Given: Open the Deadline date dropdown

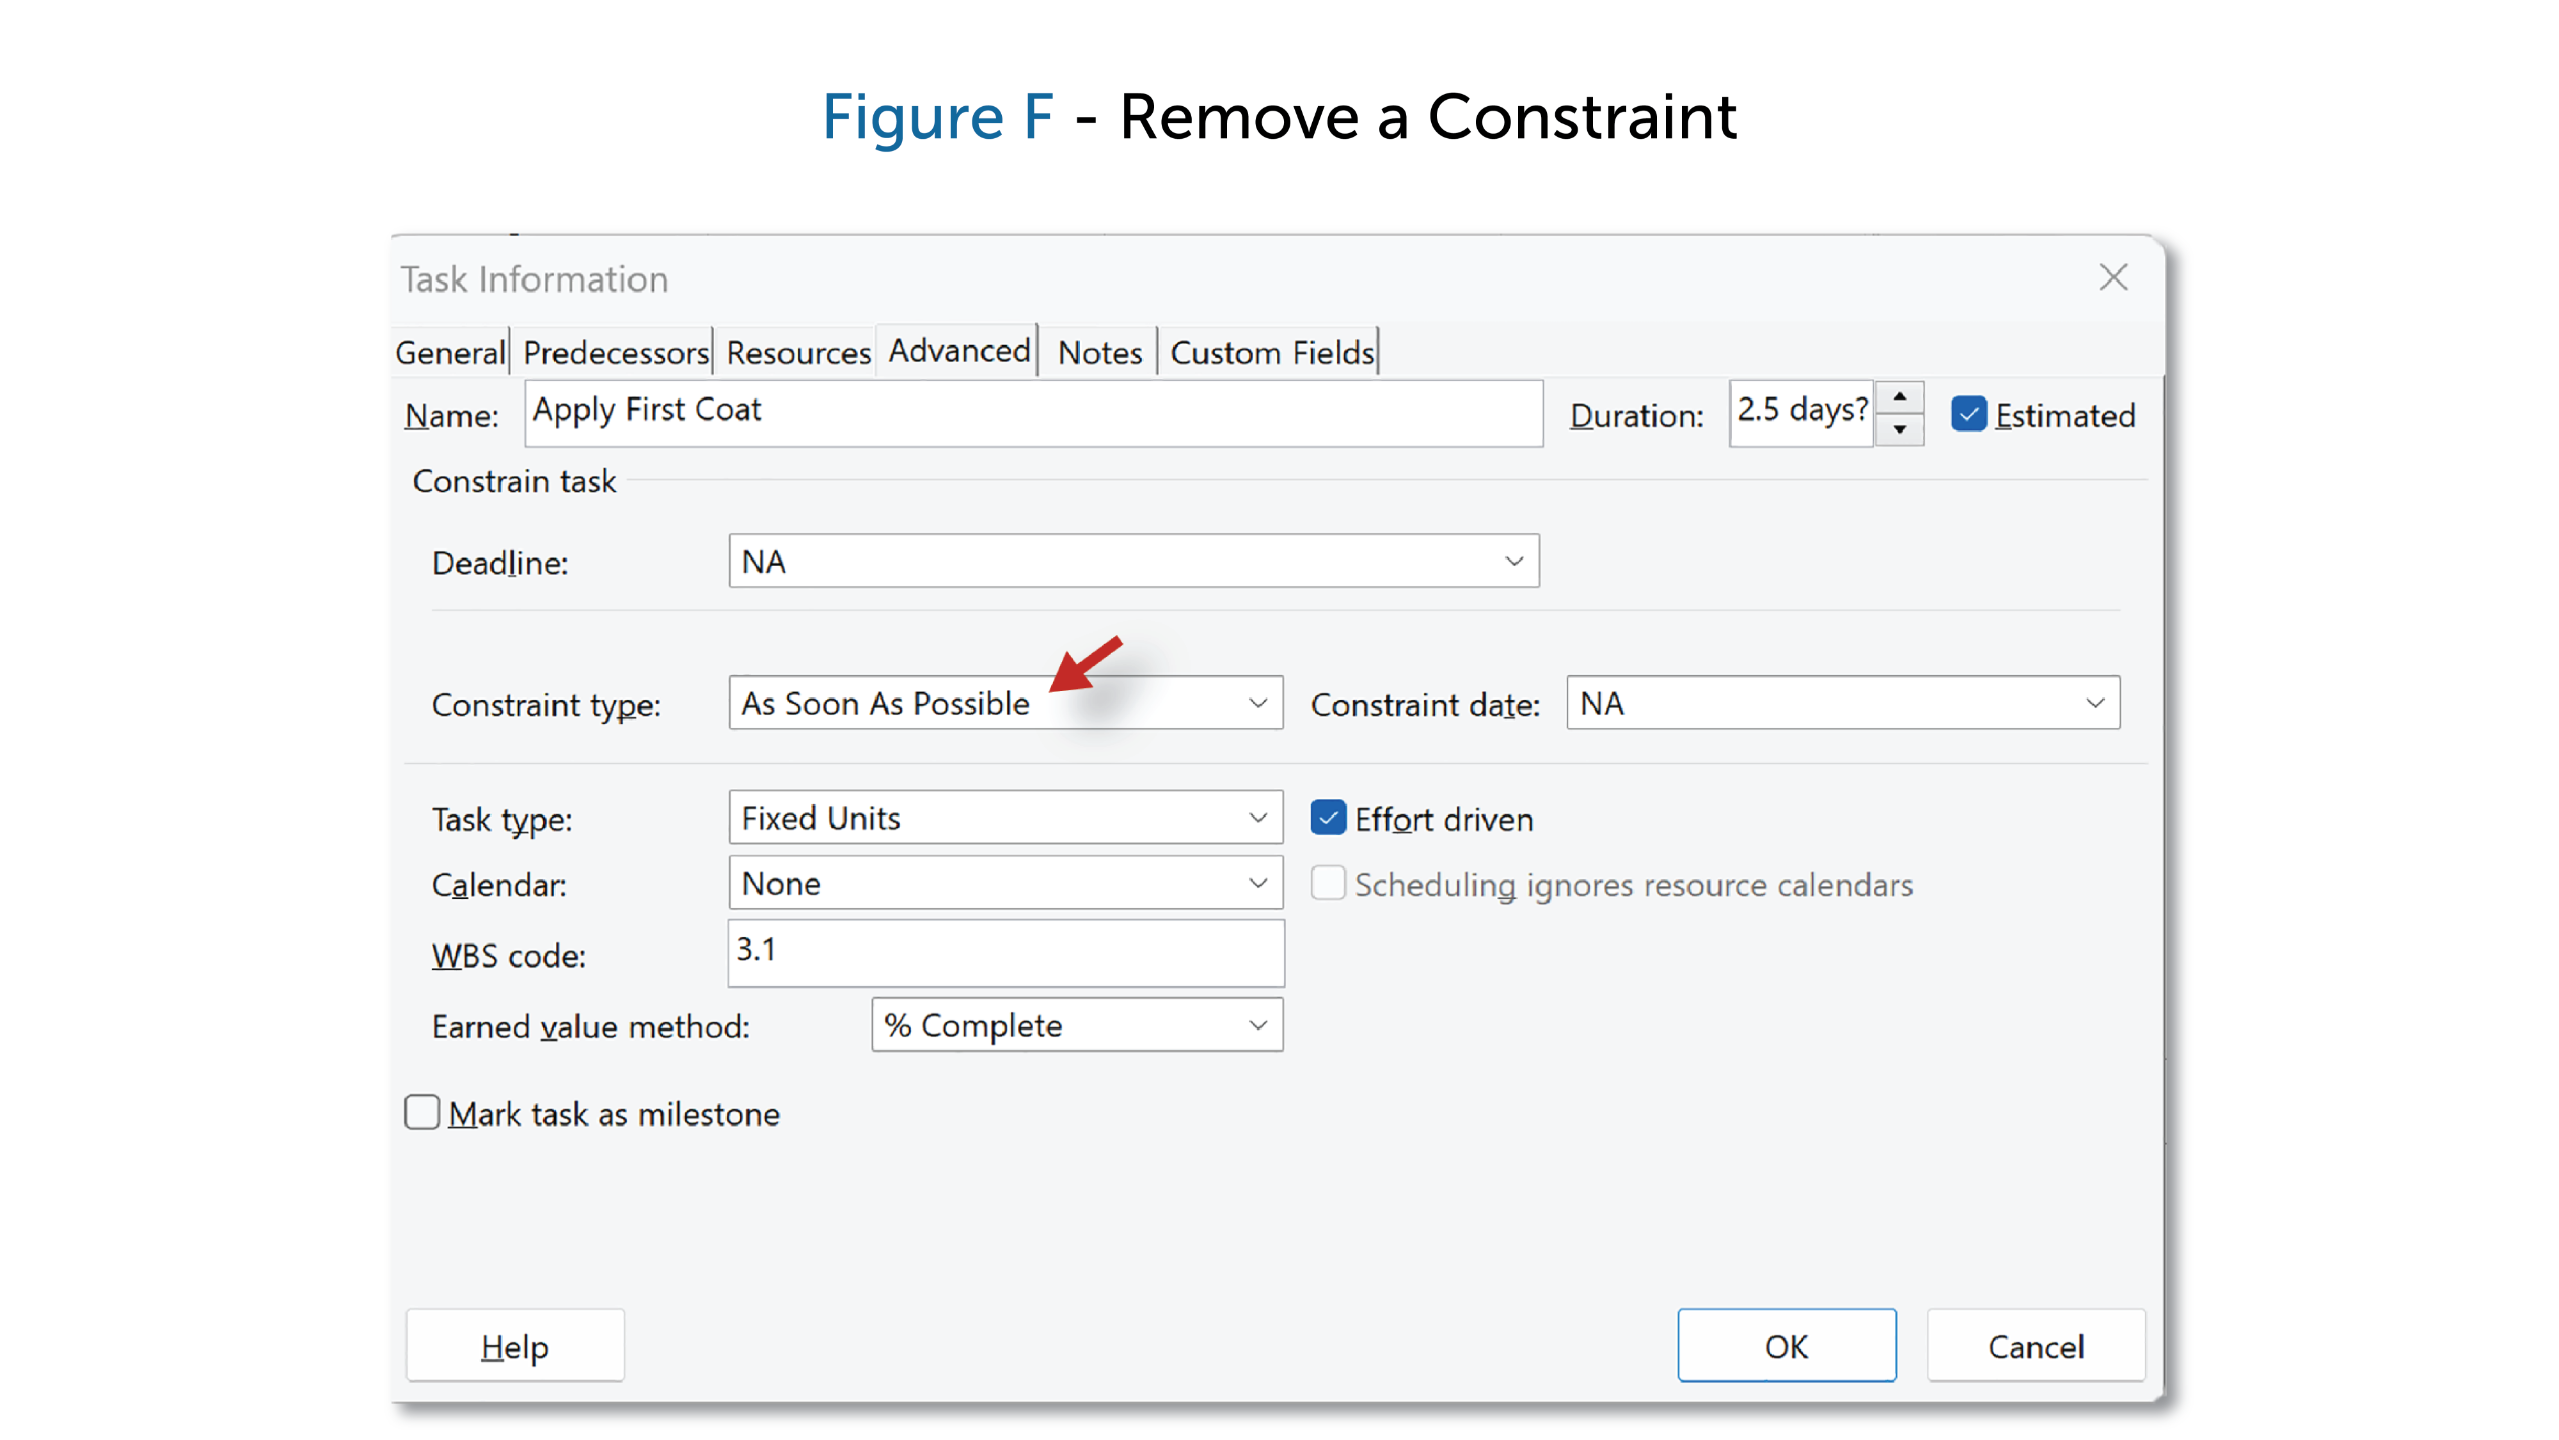Looking at the screenshot, I should [x=1513, y=561].
